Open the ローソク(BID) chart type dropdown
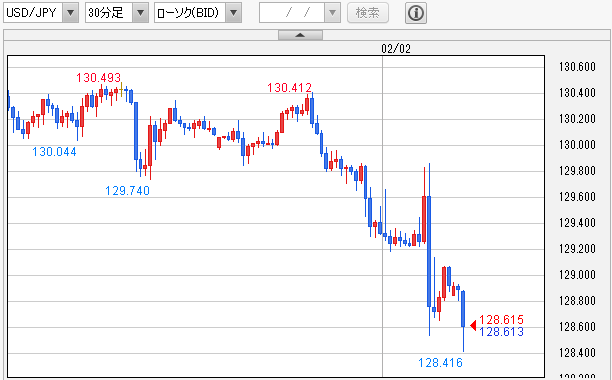This screenshot has width=612, height=380. click(198, 13)
